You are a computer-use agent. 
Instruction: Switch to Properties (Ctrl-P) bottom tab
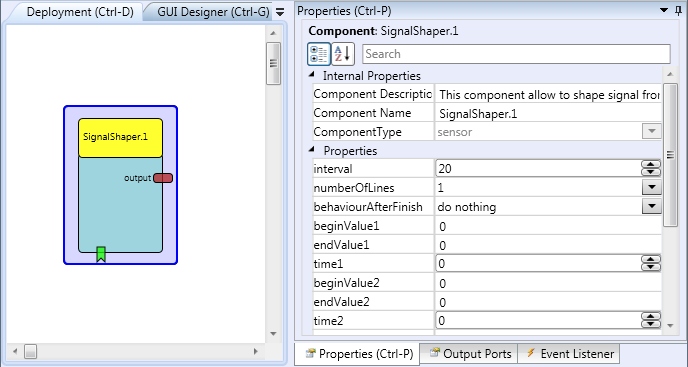click(x=359, y=353)
